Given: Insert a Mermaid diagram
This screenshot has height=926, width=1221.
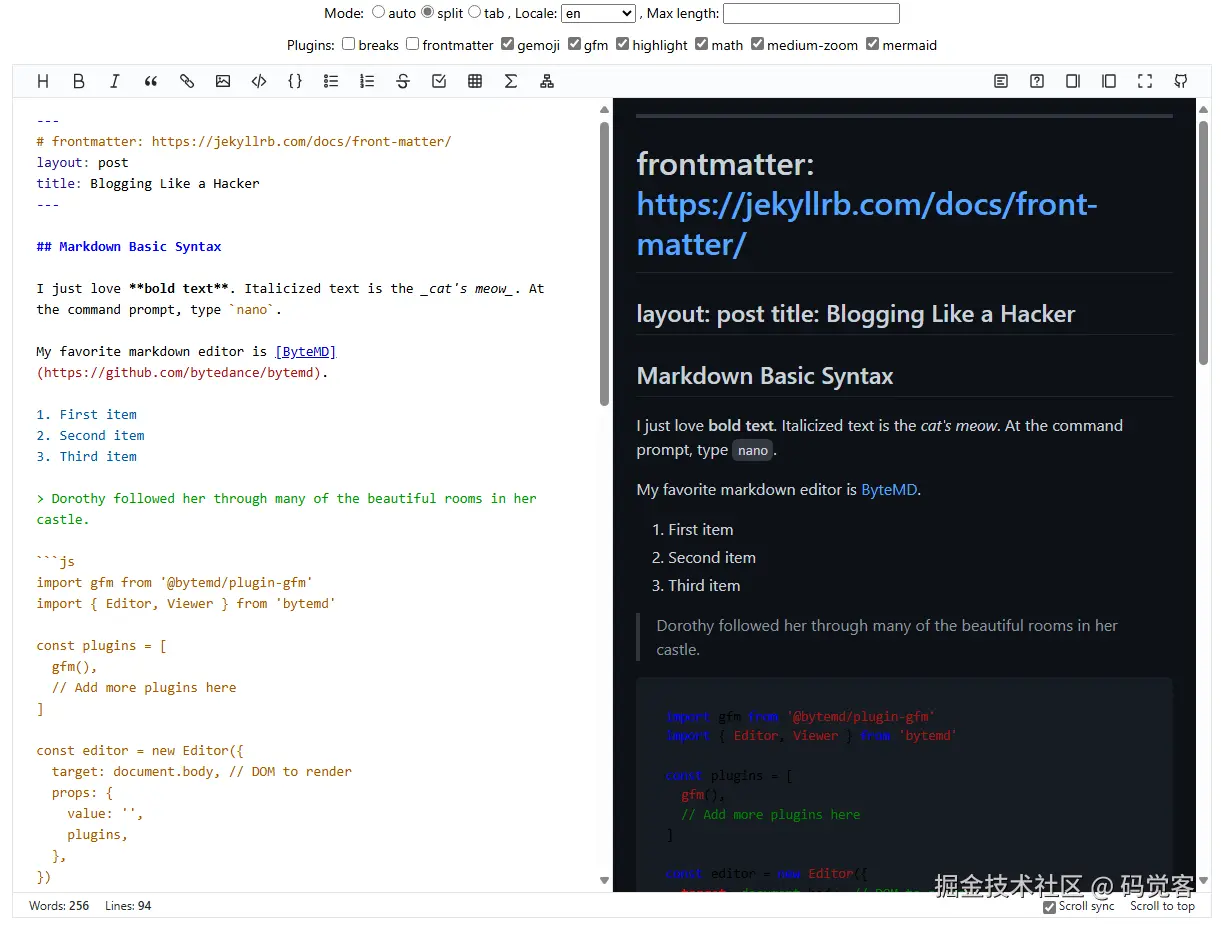Looking at the screenshot, I should [x=547, y=81].
